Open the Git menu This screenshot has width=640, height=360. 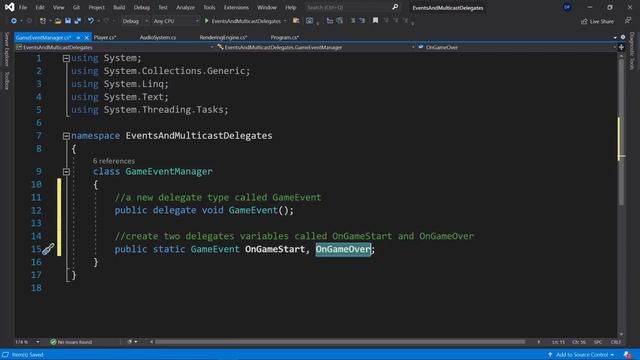(76, 7)
